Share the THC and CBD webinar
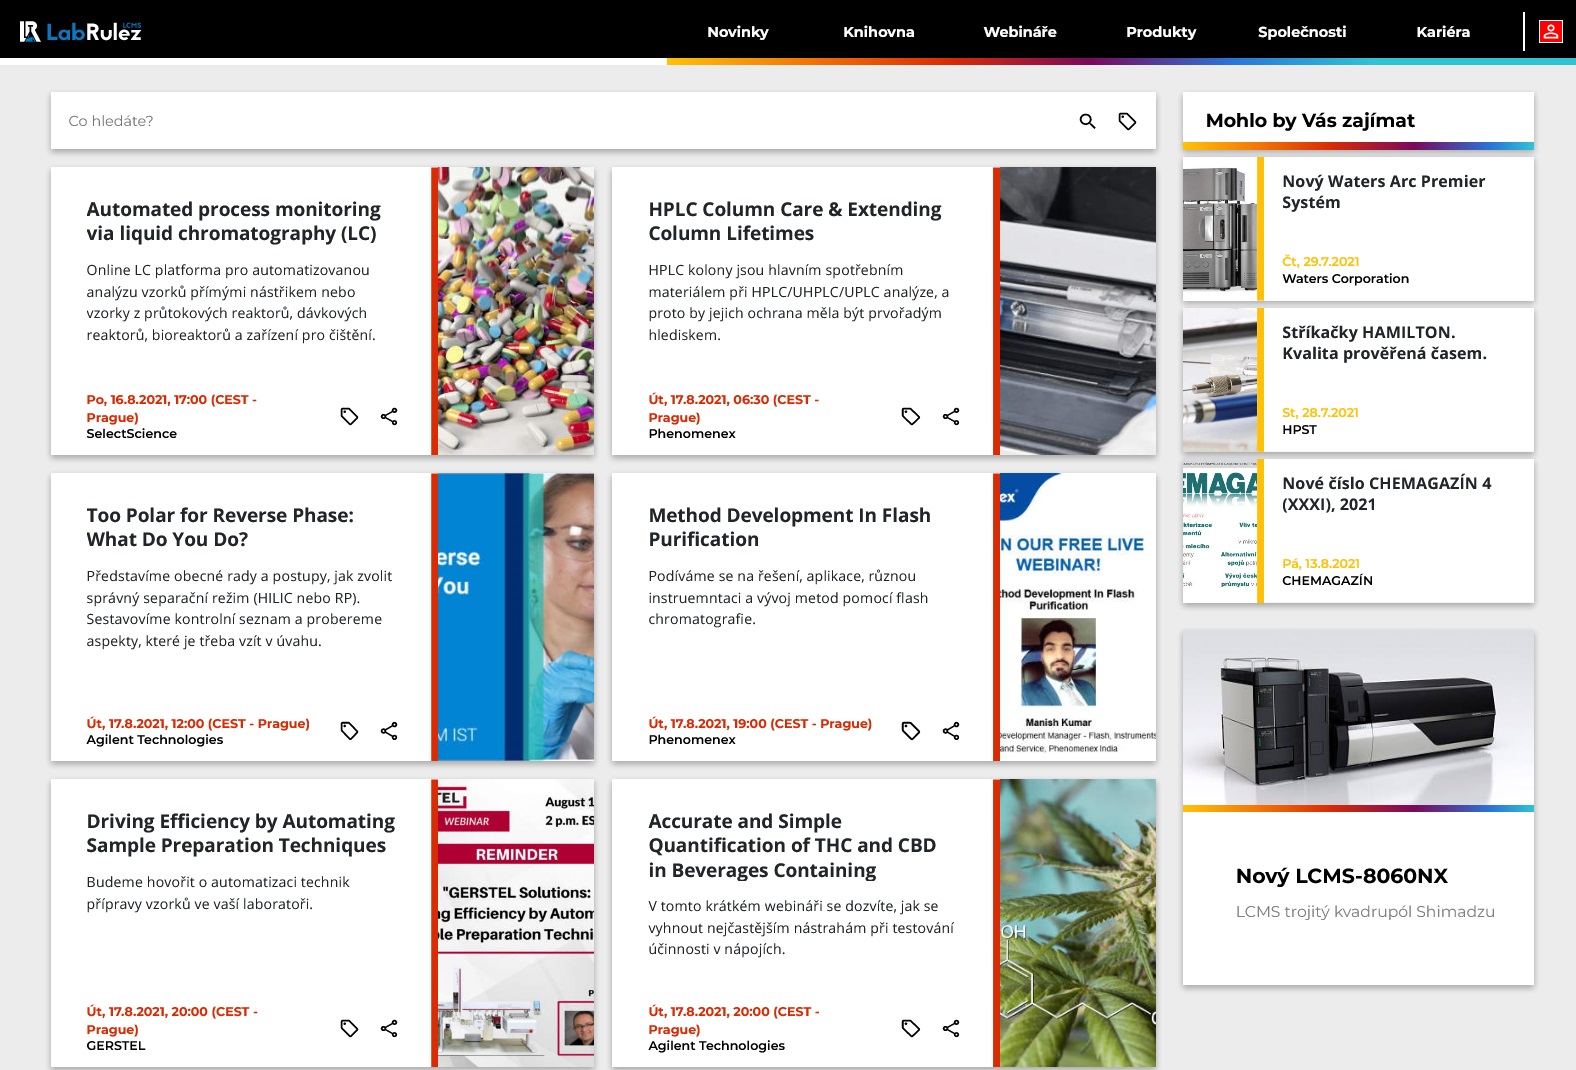Viewport: 1576px width, 1070px height. click(x=951, y=1028)
